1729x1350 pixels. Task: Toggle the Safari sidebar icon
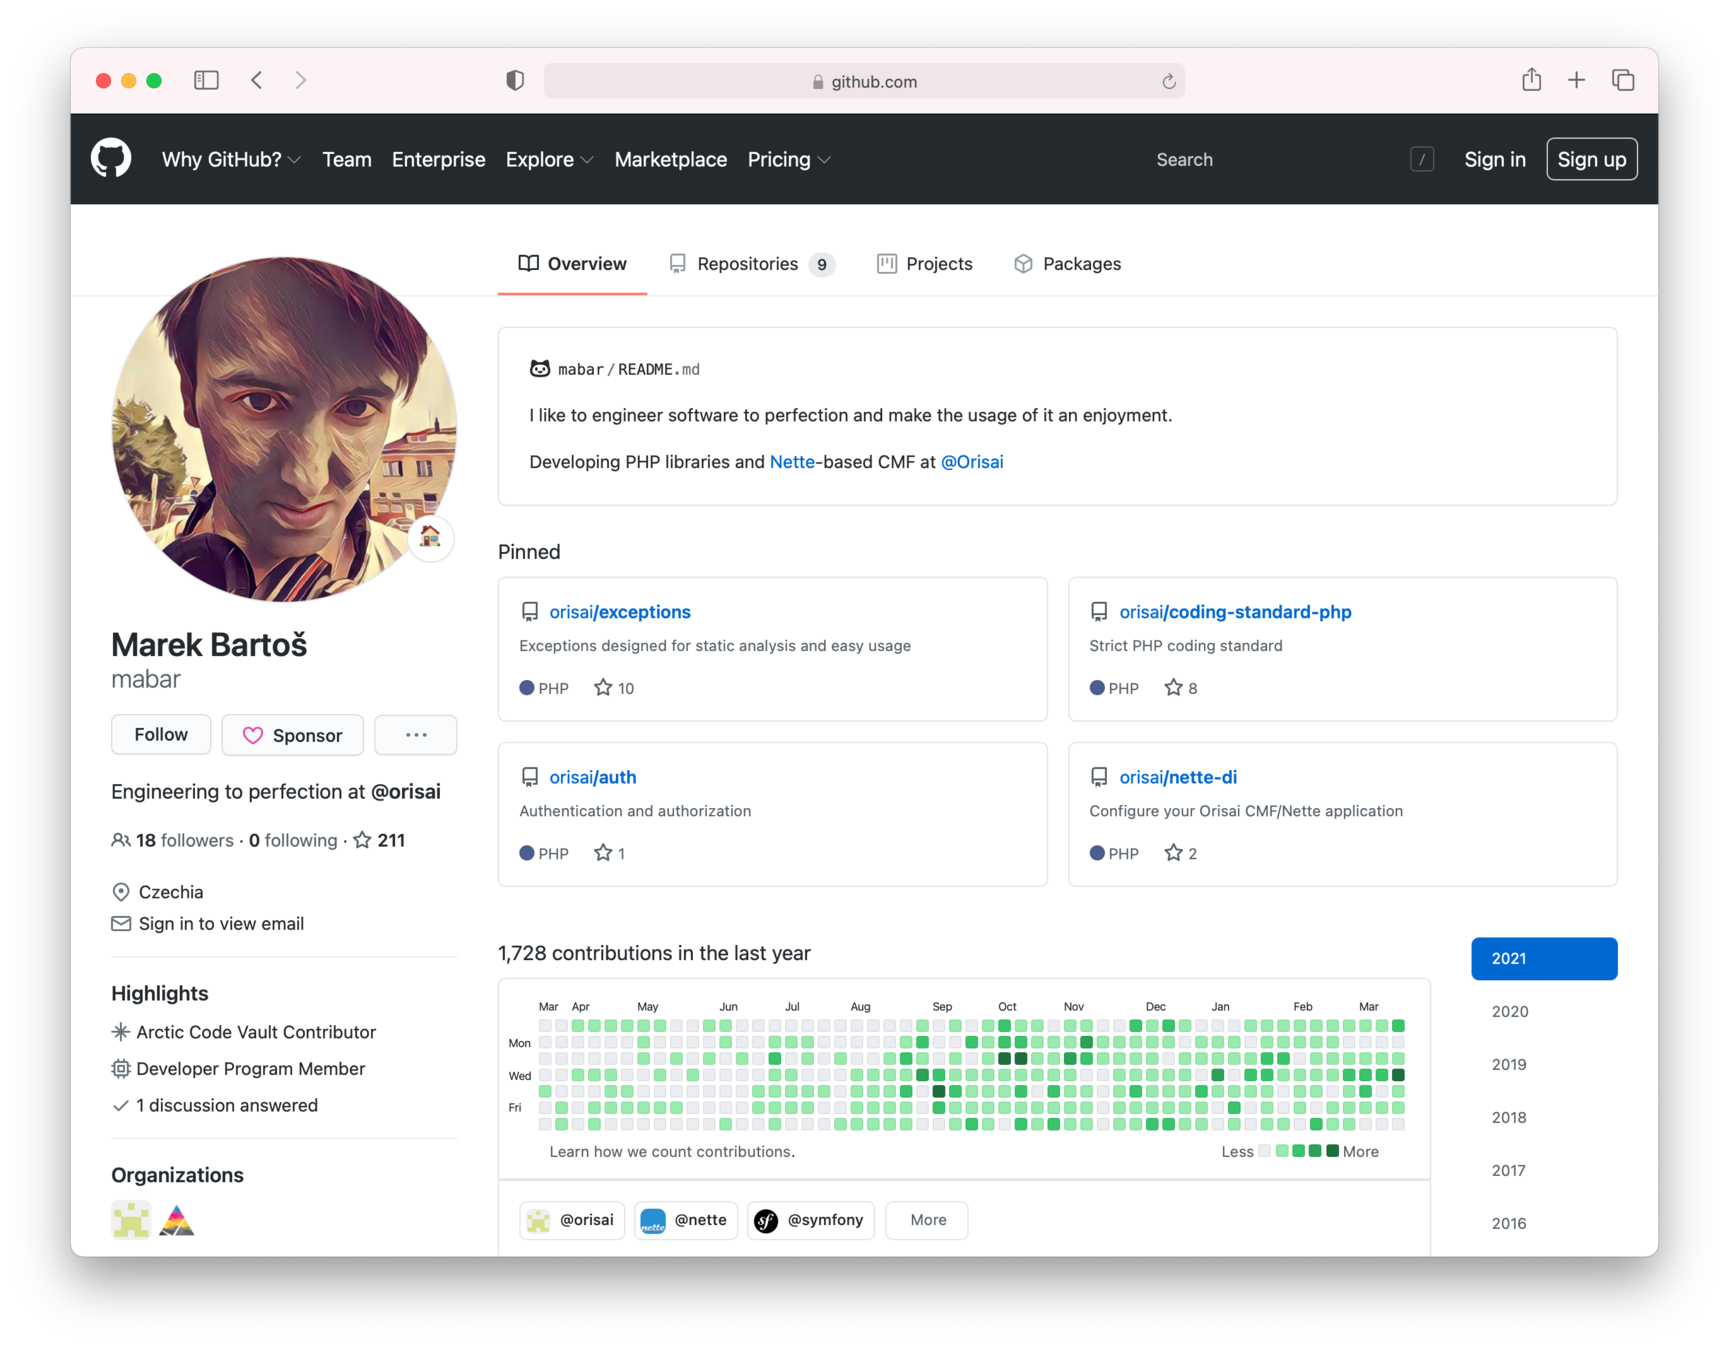click(206, 80)
